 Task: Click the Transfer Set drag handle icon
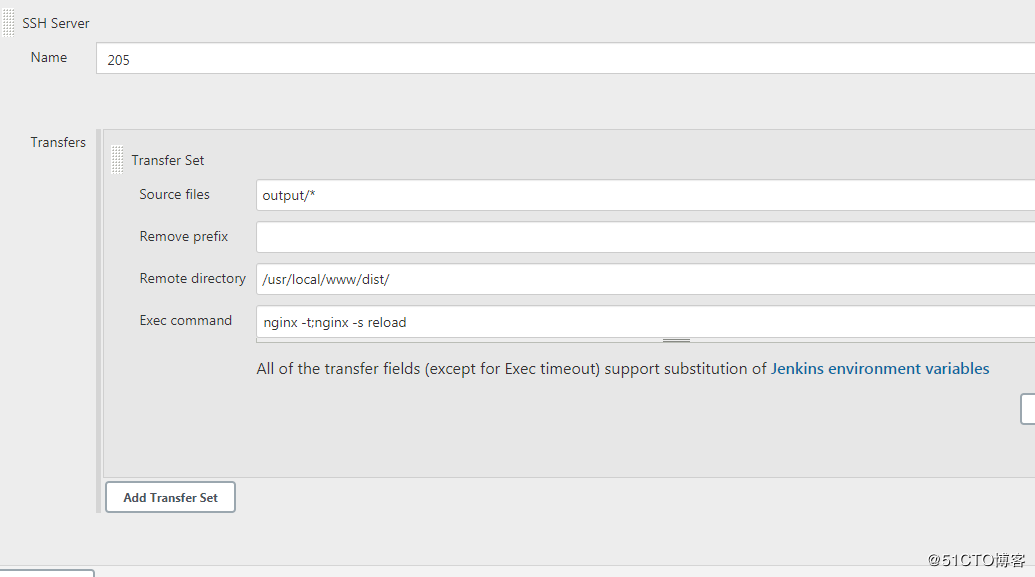click(x=117, y=159)
